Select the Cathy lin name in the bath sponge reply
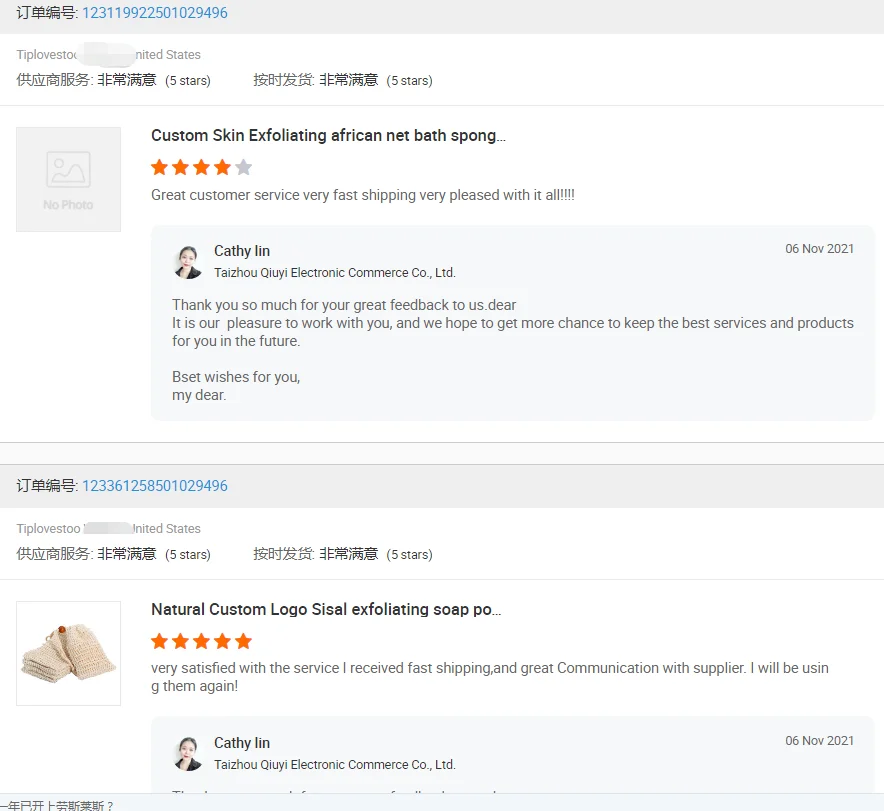This screenshot has width=884, height=811. 242,251
